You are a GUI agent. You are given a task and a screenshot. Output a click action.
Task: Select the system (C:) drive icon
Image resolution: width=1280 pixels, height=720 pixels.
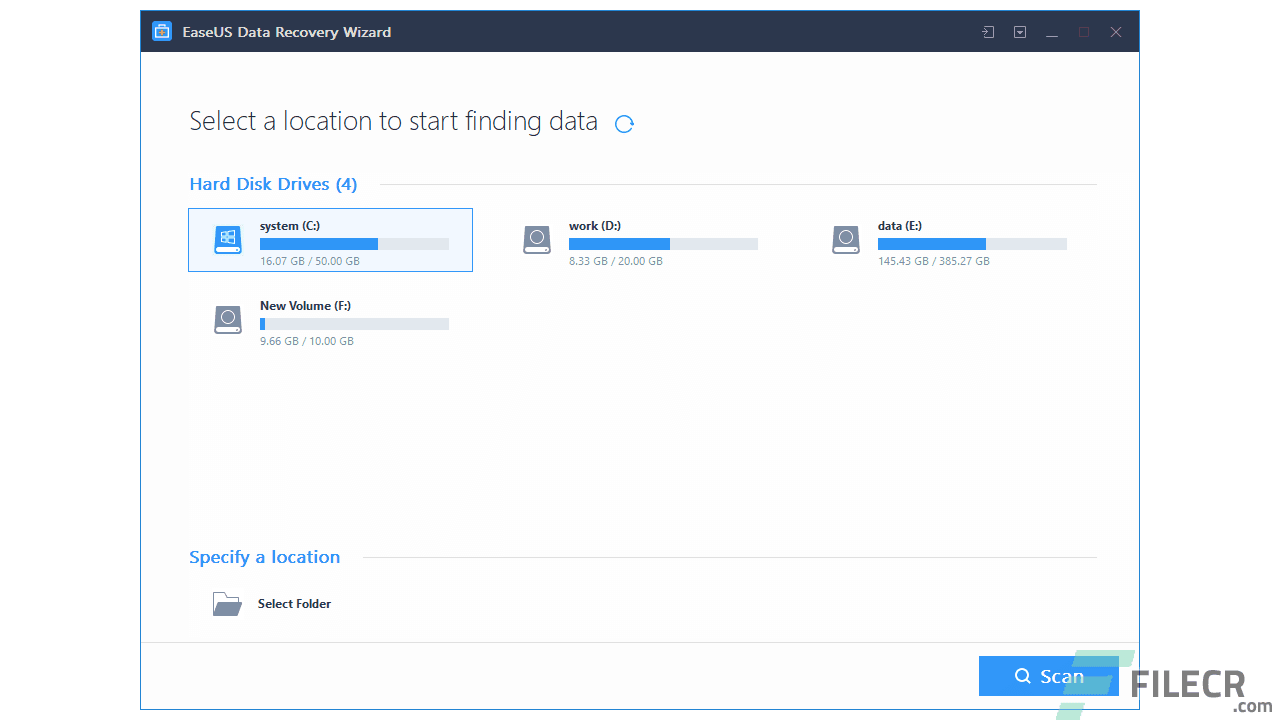[227, 240]
